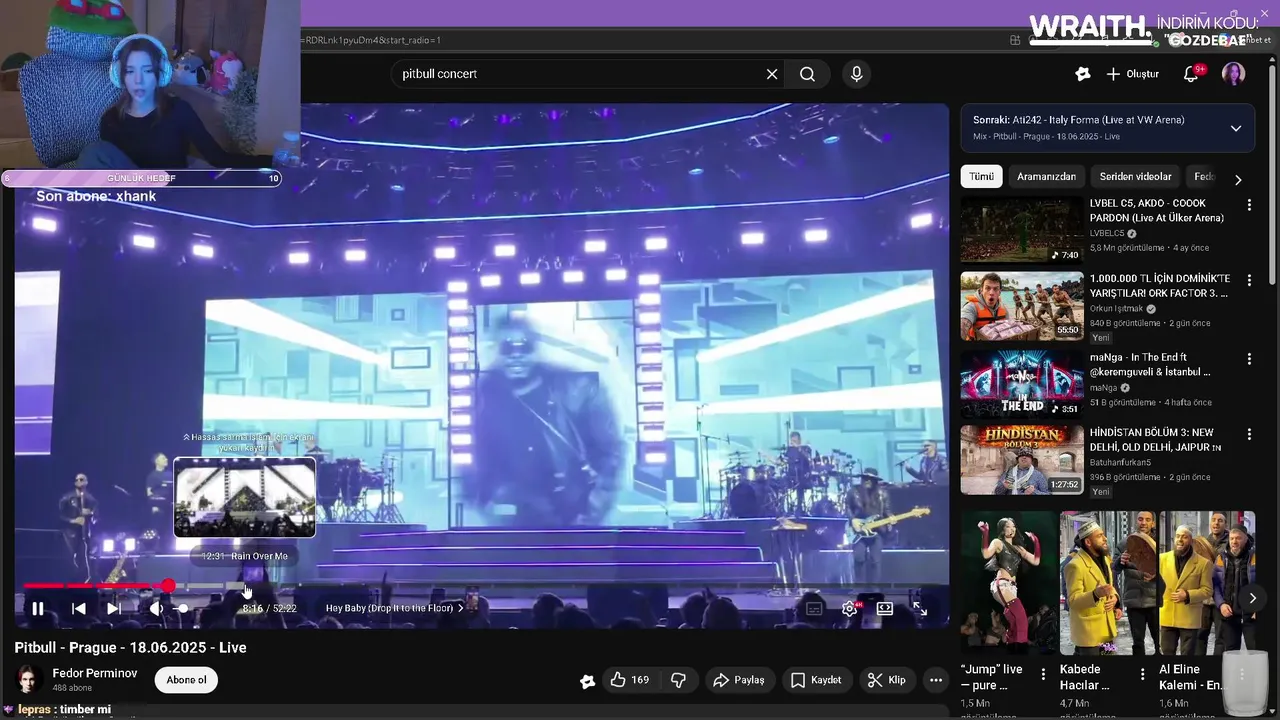1280x720 pixels.
Task: Click the title 'maNga - In The End ft @keremguveli'
Action: pyautogui.click(x=1150, y=365)
